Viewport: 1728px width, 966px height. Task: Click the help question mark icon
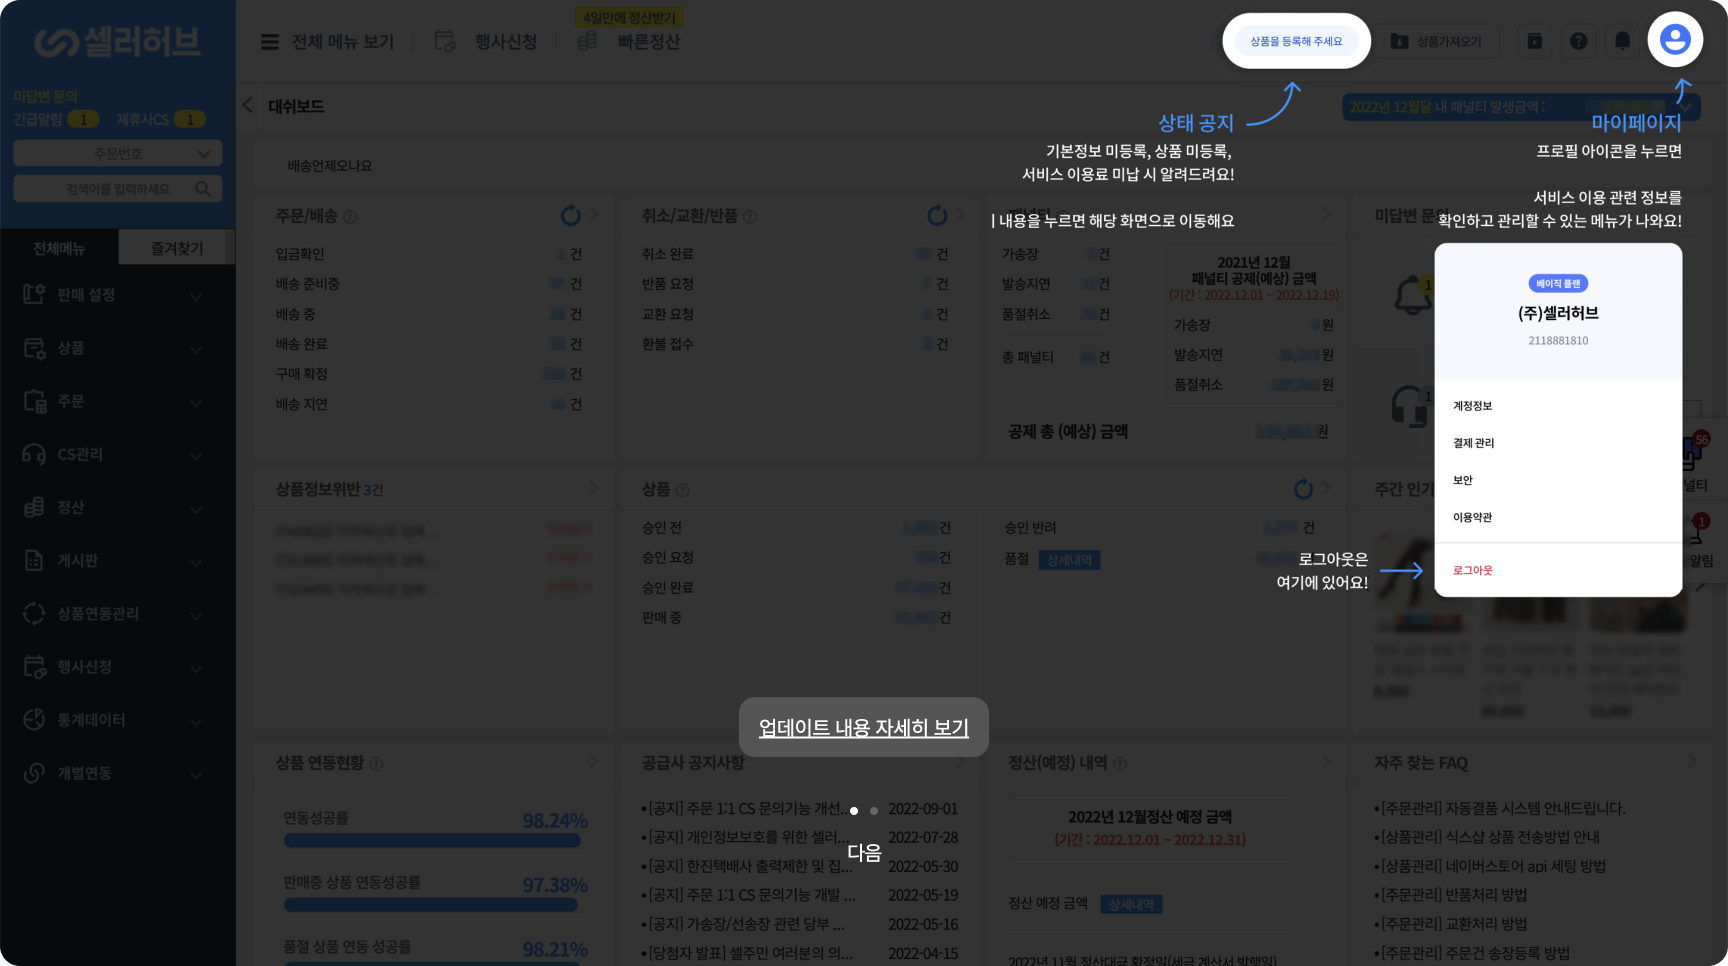pos(1578,41)
